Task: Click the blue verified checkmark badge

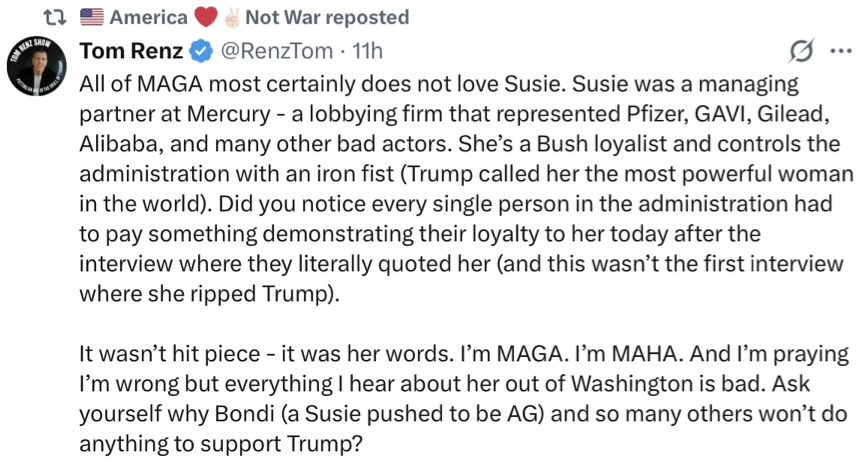Action: (x=199, y=50)
